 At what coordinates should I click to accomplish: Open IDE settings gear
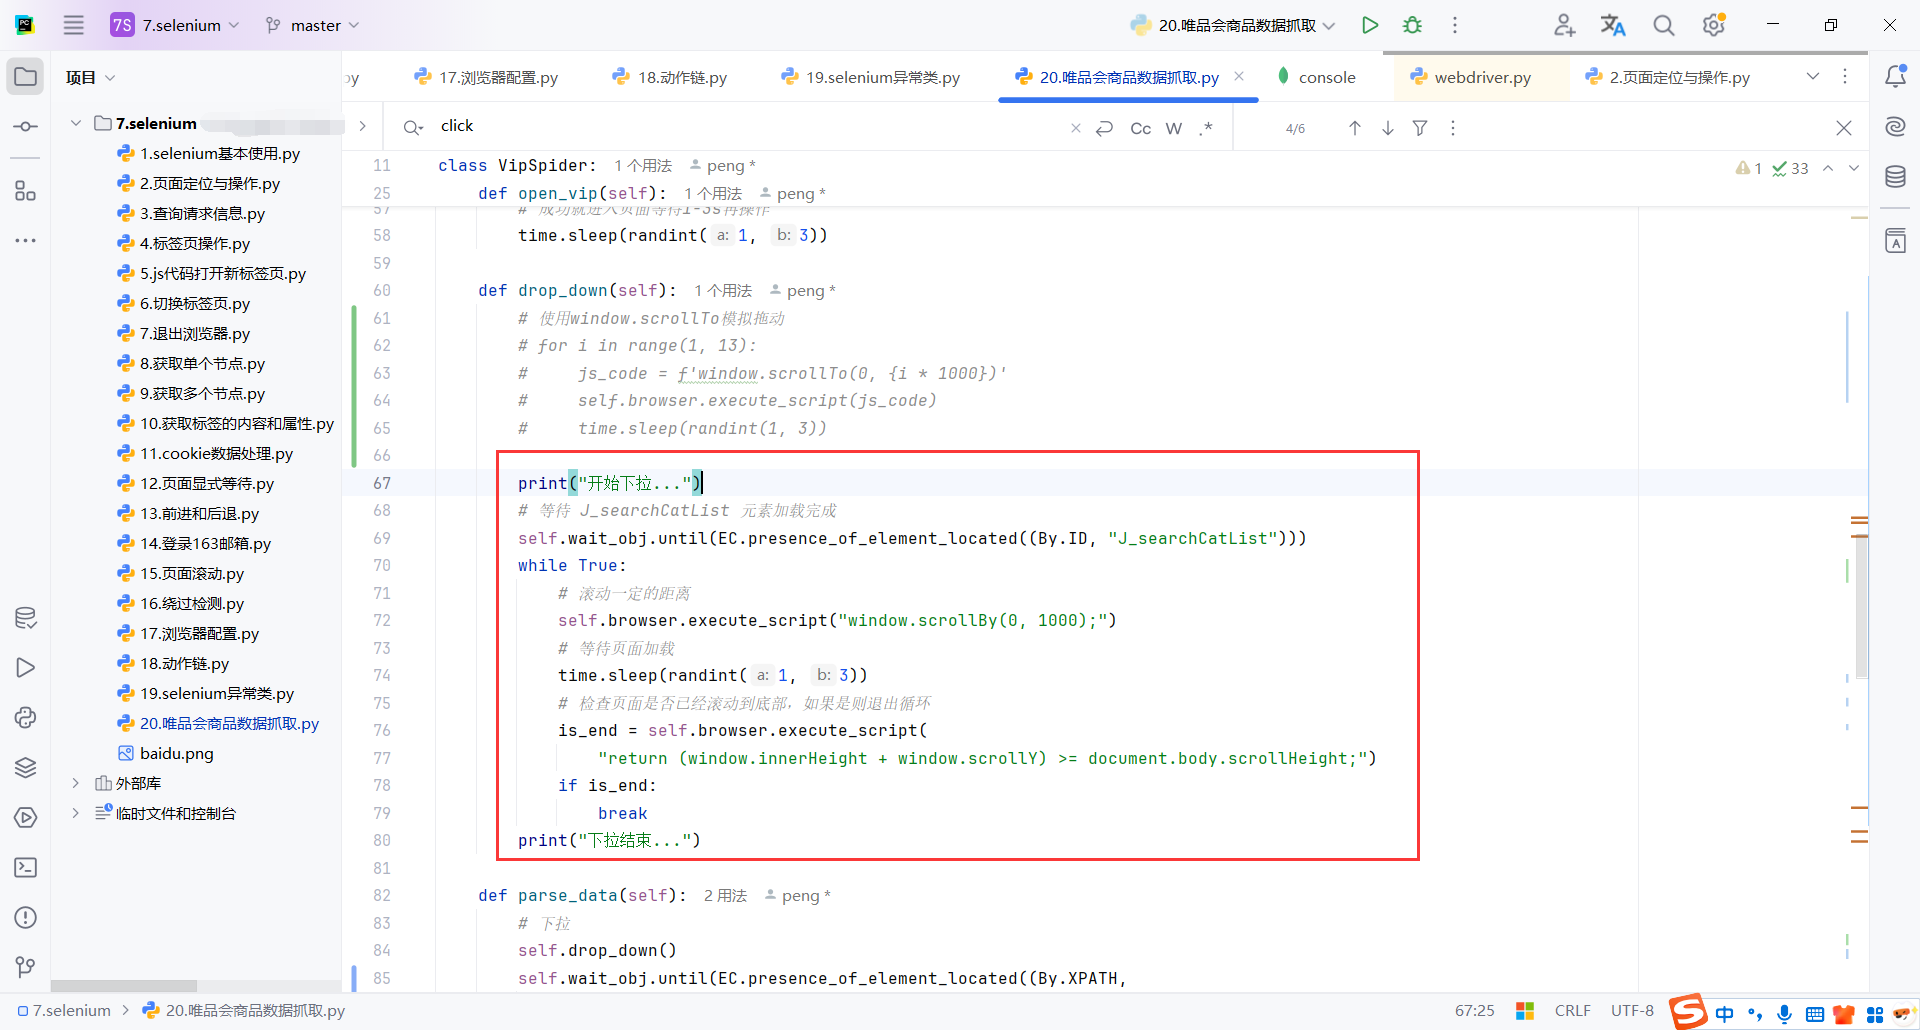pyautogui.click(x=1714, y=25)
